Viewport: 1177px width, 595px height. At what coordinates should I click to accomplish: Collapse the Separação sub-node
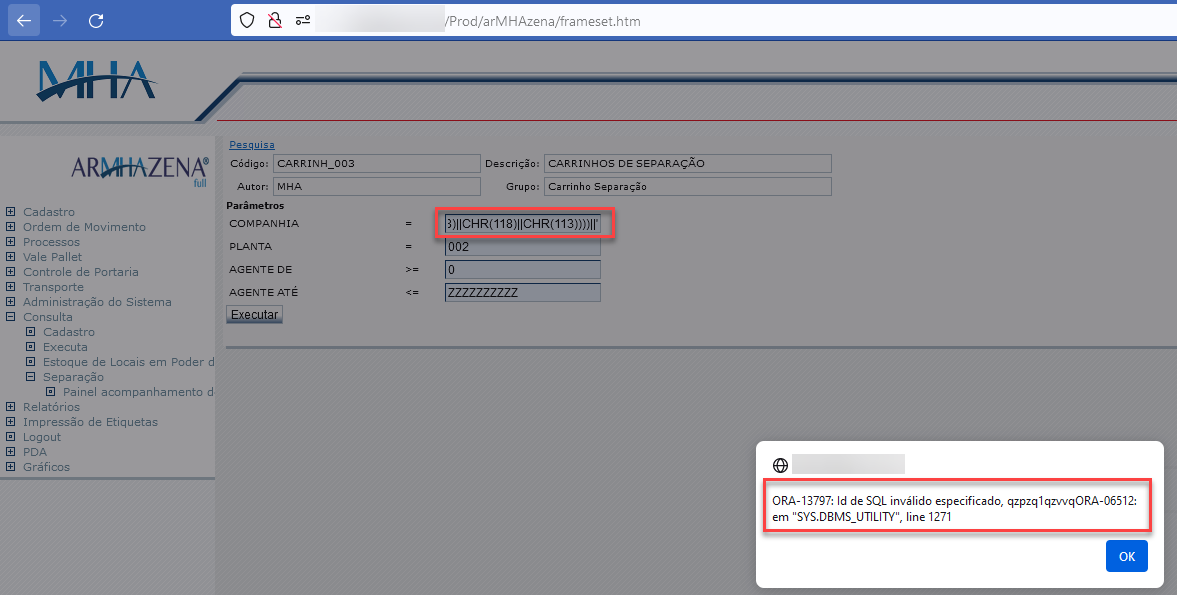(31, 377)
